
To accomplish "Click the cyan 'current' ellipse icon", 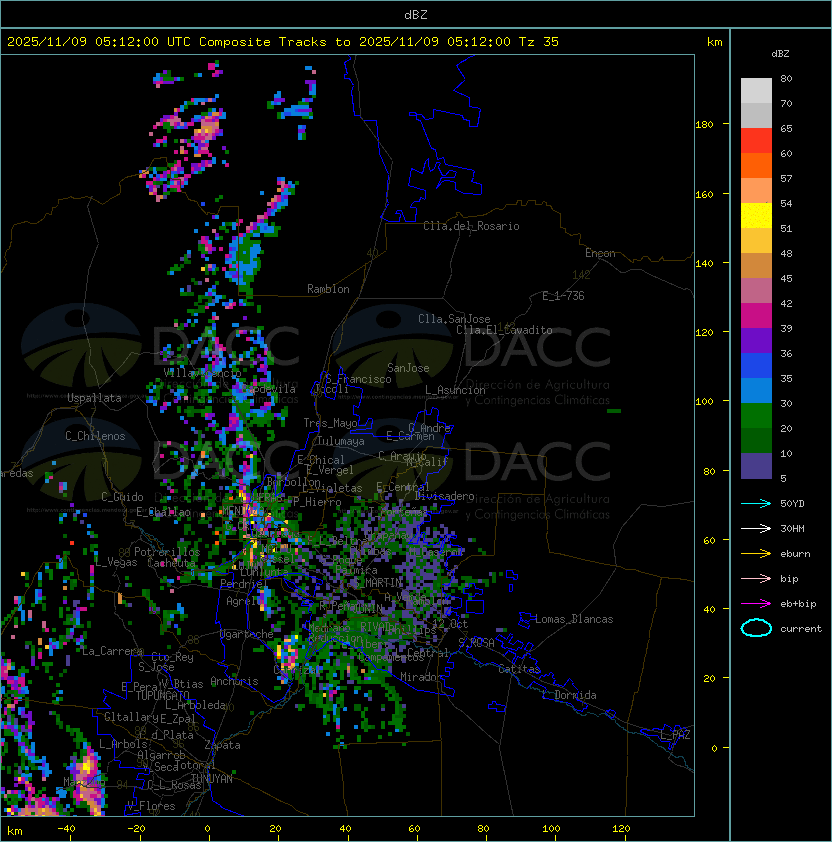I will coord(756,628).
